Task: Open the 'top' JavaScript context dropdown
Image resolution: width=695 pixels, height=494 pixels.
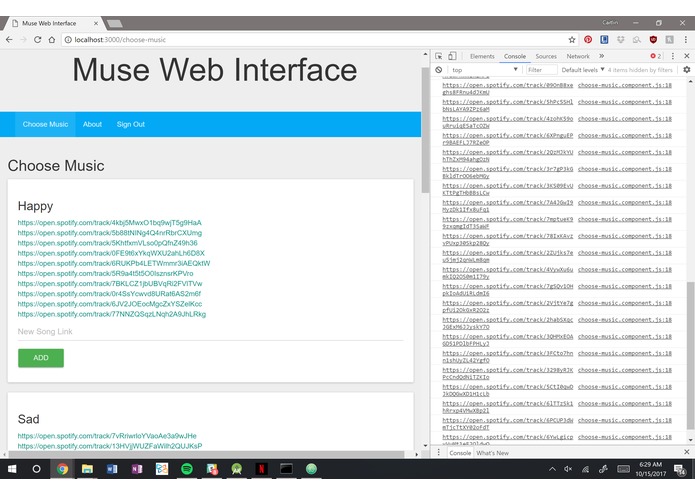Action: pos(484,70)
